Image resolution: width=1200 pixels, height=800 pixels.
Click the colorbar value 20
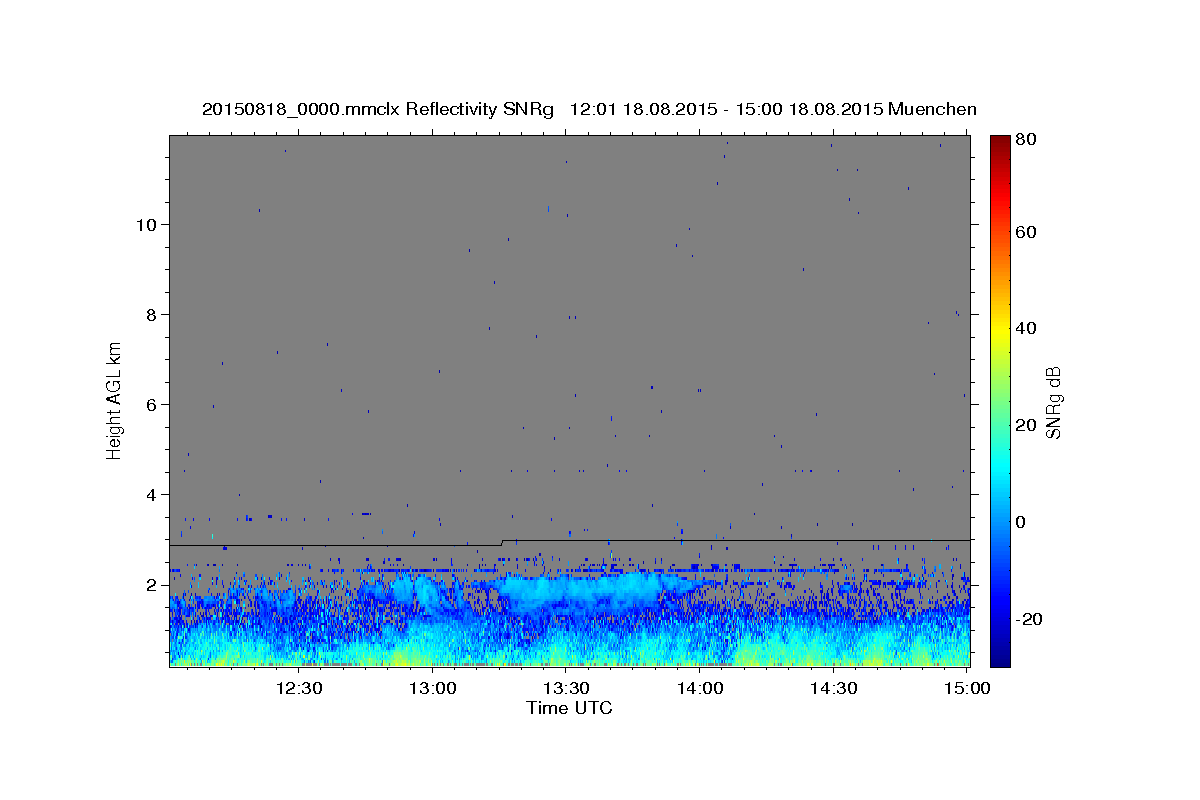(1028, 425)
